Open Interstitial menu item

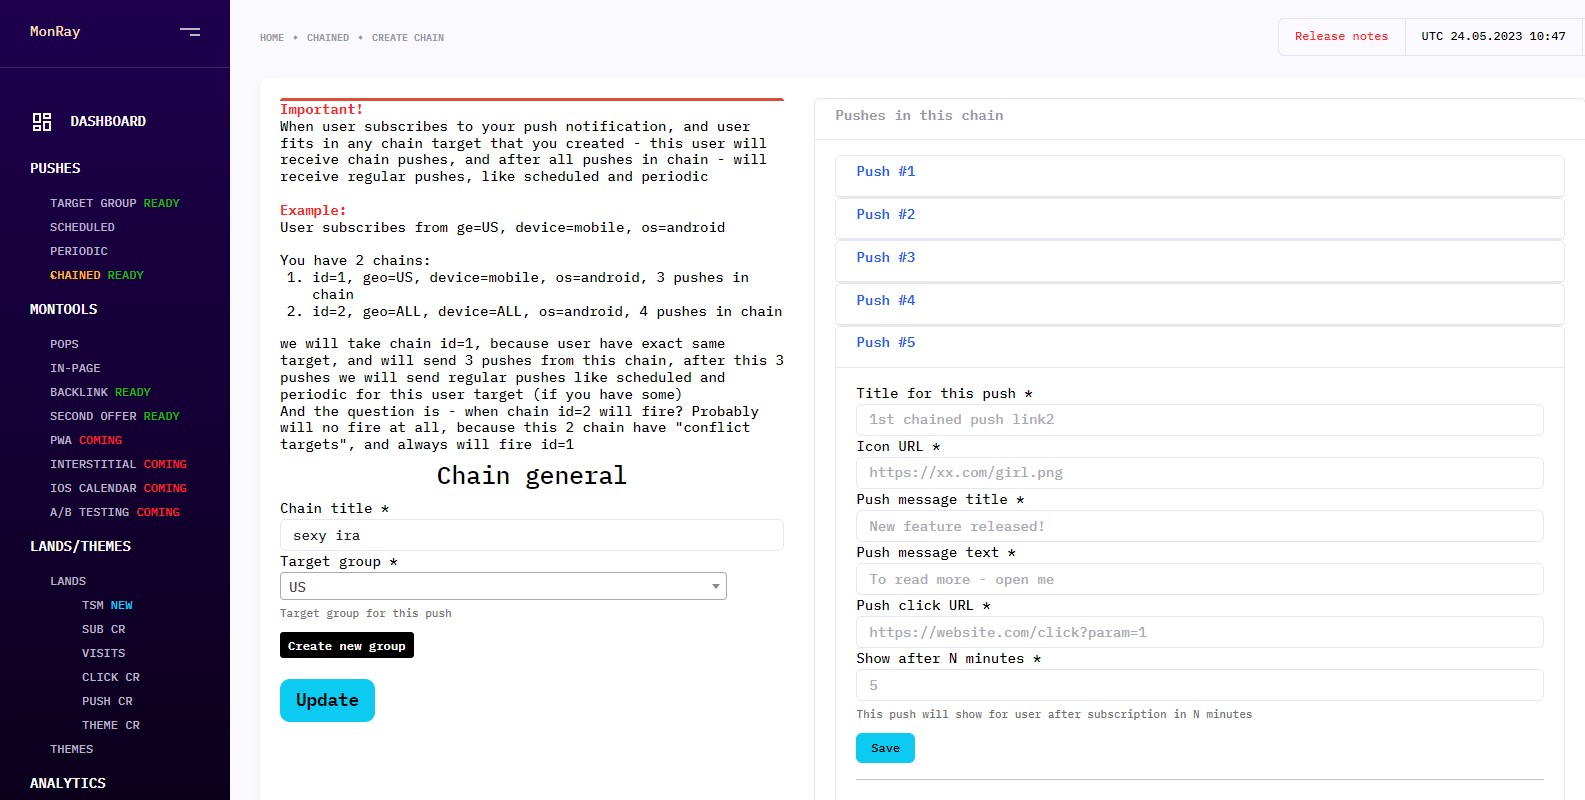[x=118, y=464]
